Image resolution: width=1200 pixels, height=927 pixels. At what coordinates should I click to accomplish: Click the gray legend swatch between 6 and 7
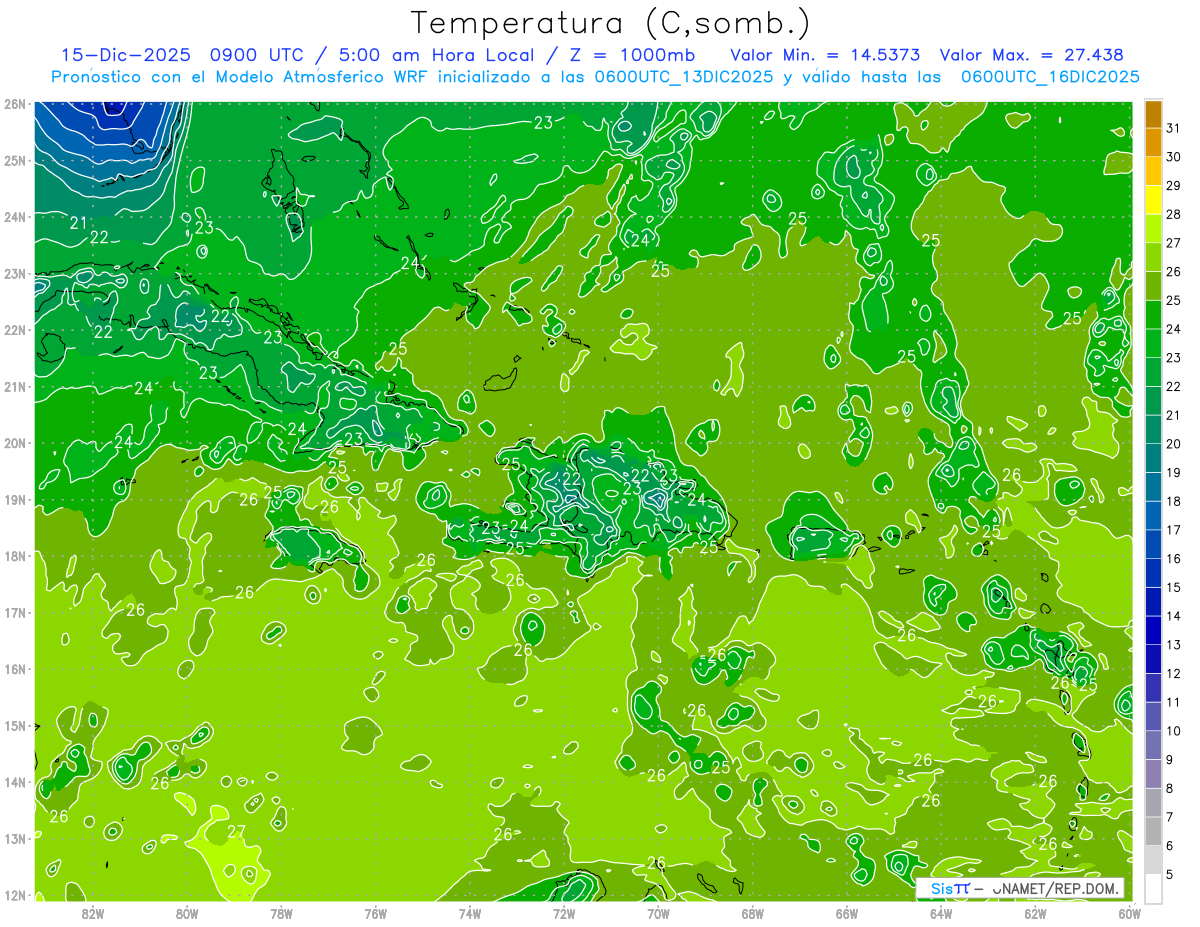tap(1153, 832)
